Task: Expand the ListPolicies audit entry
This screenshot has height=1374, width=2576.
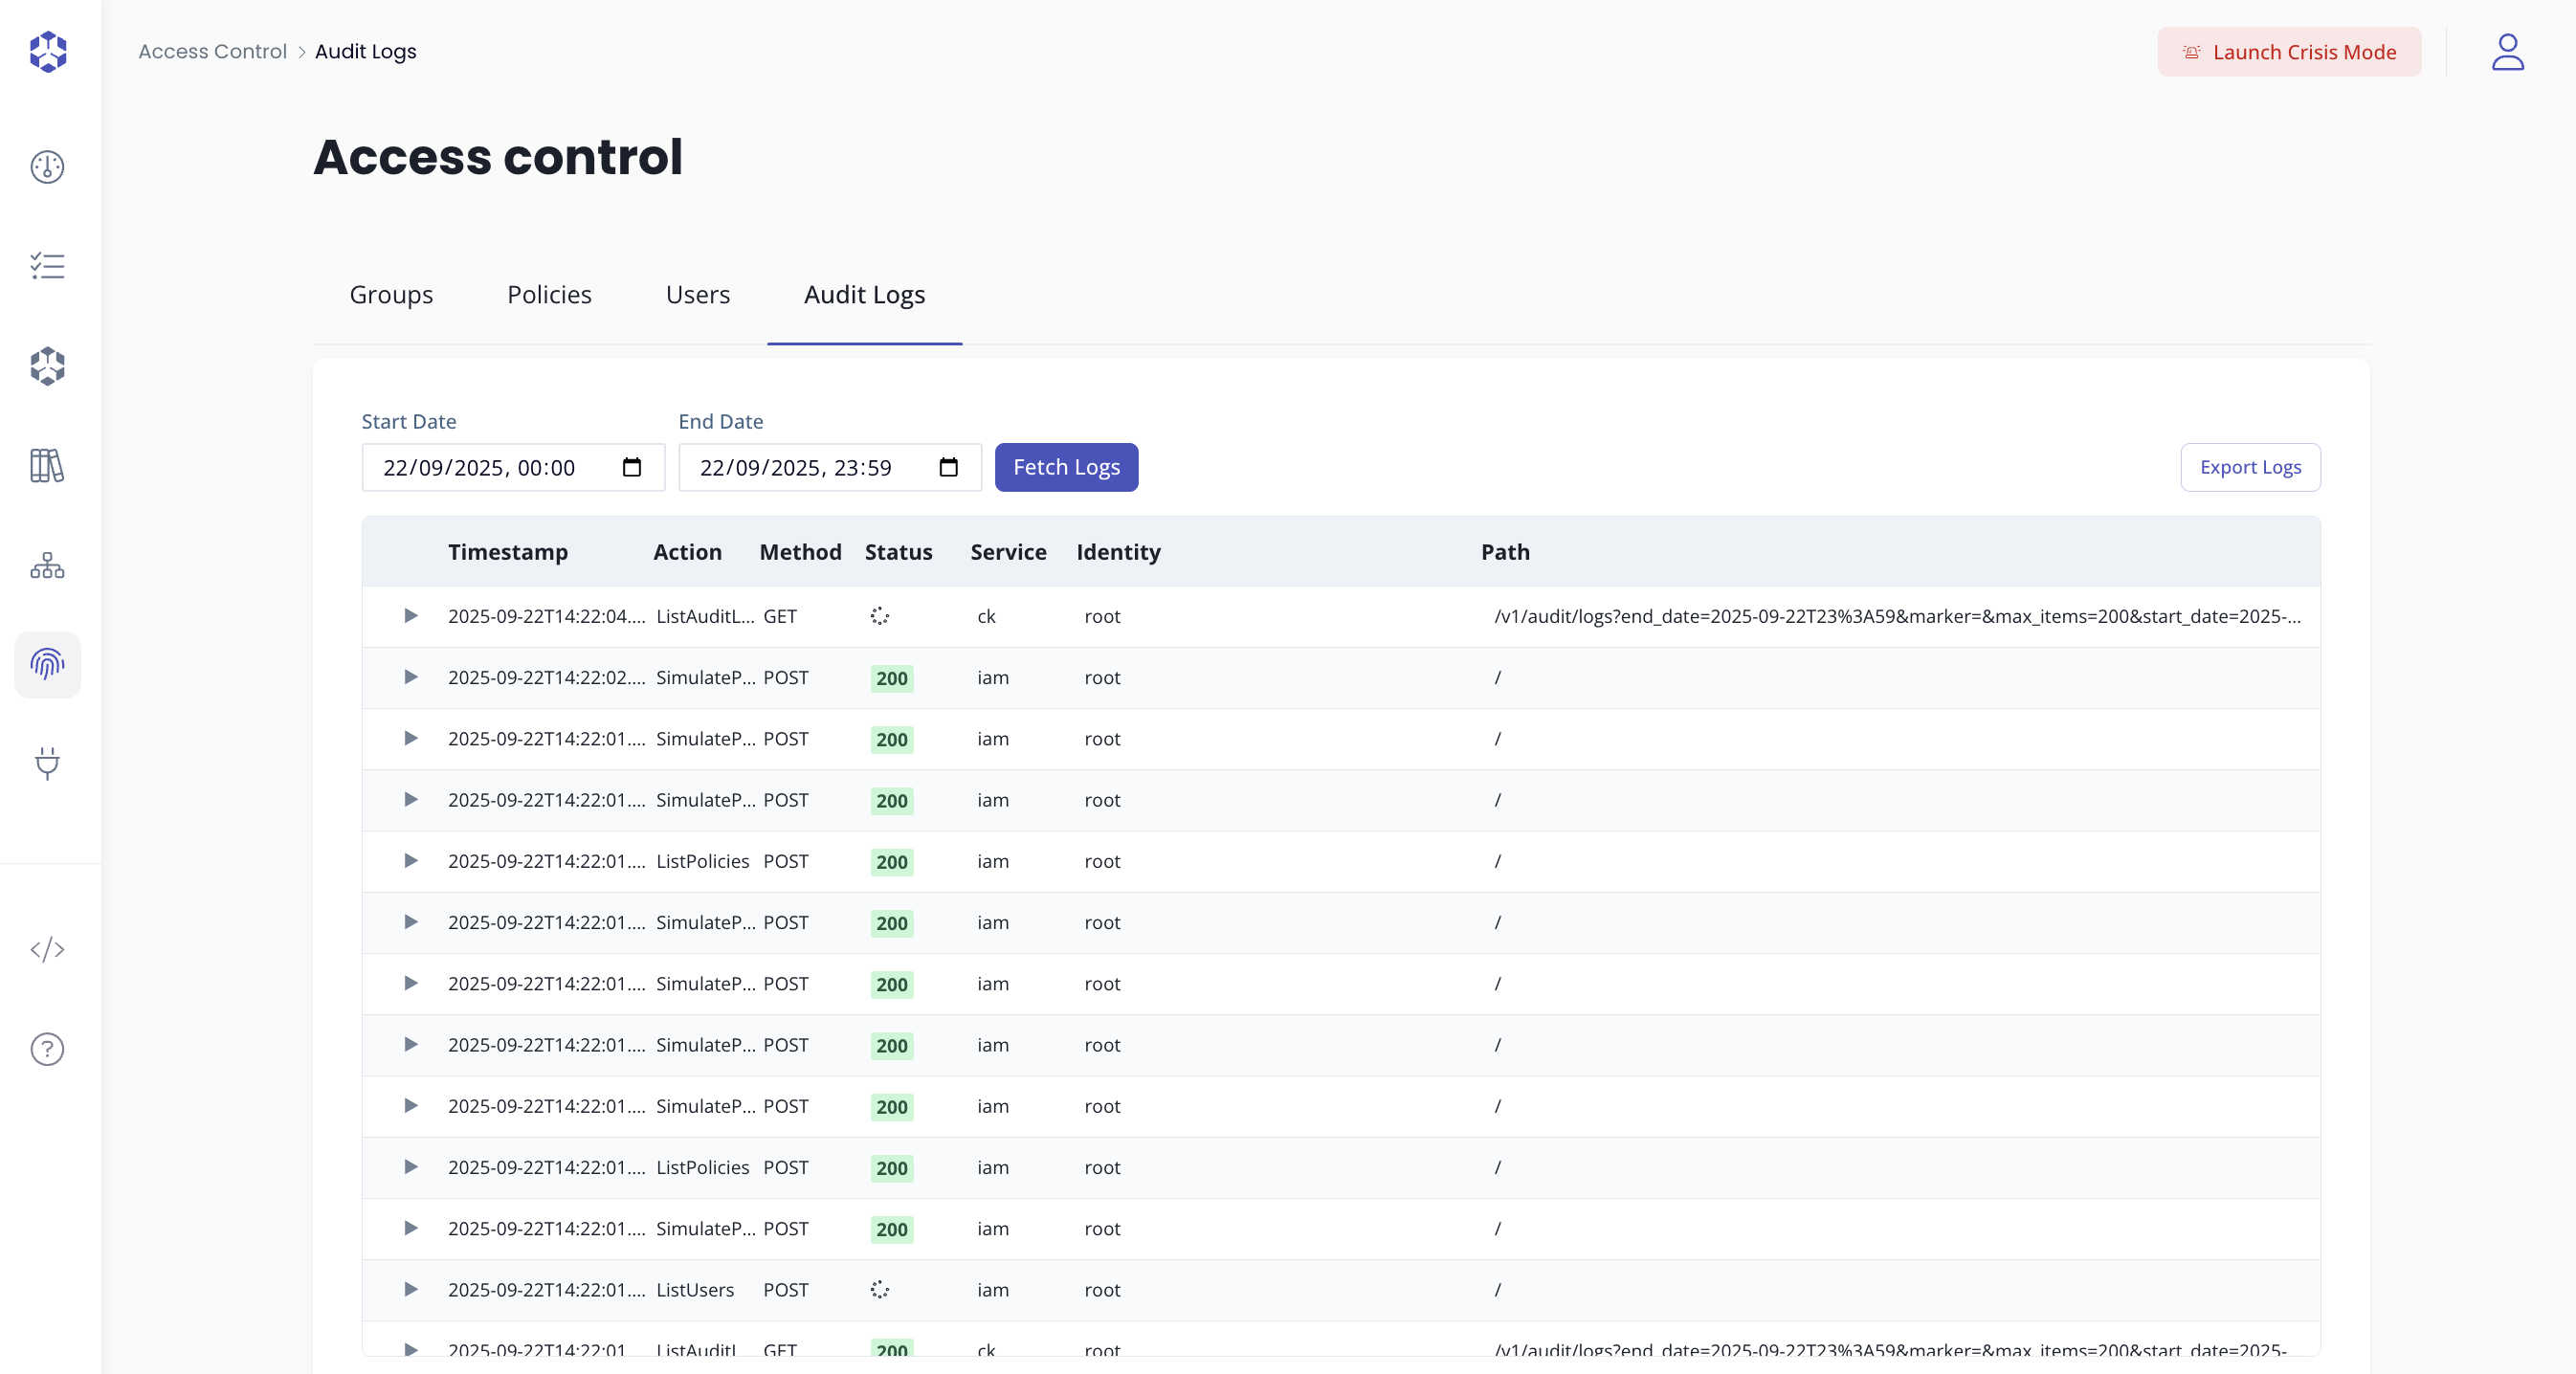Action: pos(410,861)
